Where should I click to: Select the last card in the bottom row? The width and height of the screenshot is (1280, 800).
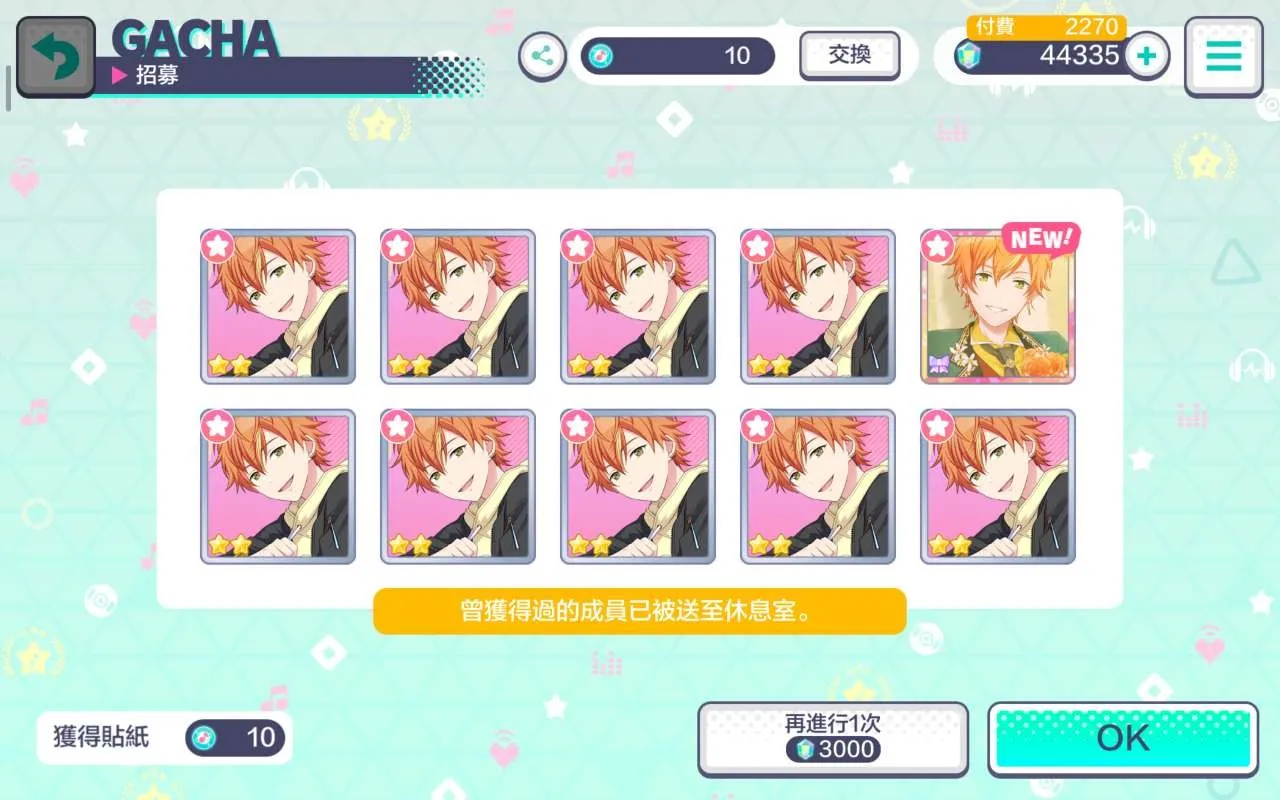point(998,486)
